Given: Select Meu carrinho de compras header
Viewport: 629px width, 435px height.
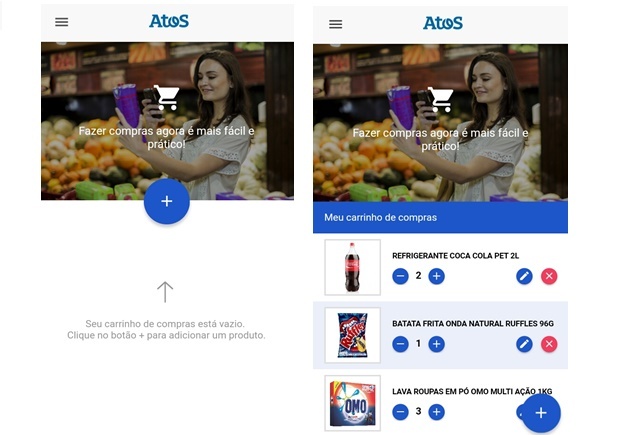Looking at the screenshot, I should coord(440,217).
